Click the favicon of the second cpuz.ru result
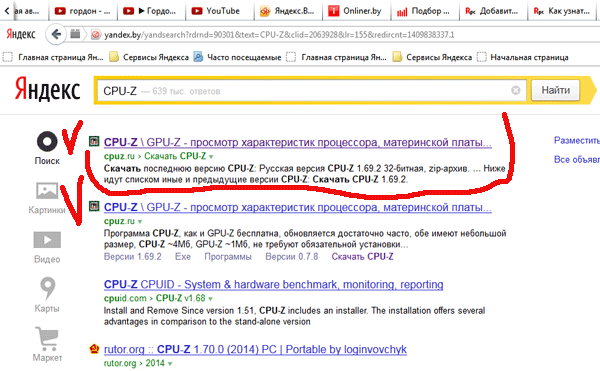The height and width of the screenshot is (371, 600). click(x=94, y=206)
